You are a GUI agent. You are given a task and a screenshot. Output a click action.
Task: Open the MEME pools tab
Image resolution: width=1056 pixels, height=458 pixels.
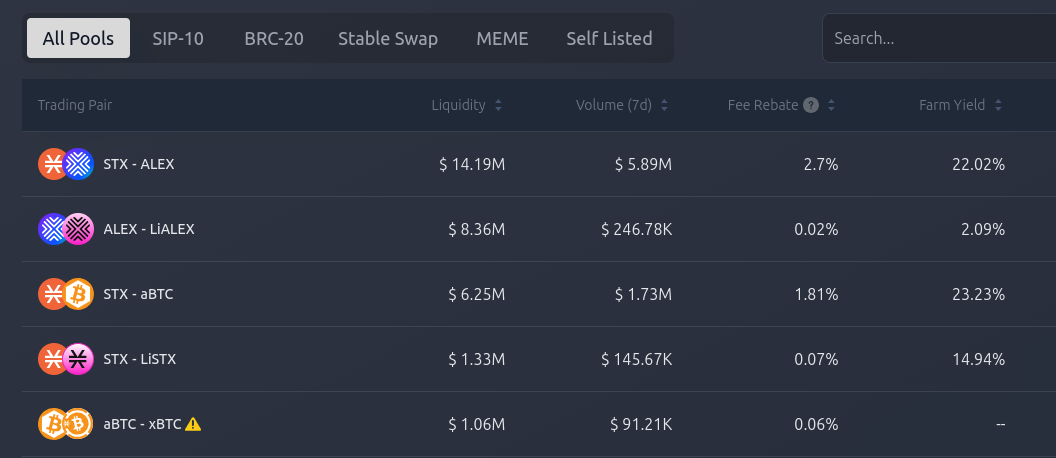click(502, 39)
